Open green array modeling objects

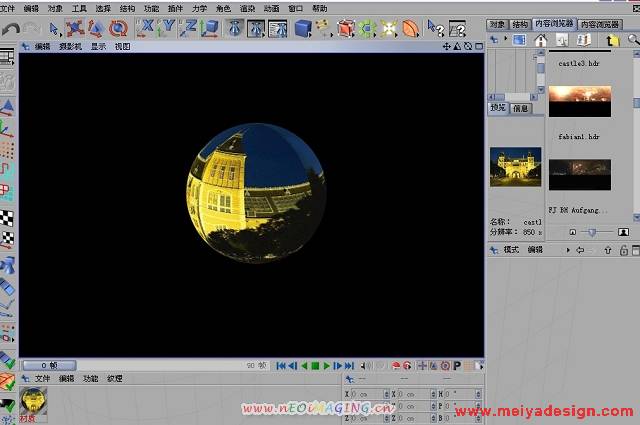coord(367,29)
